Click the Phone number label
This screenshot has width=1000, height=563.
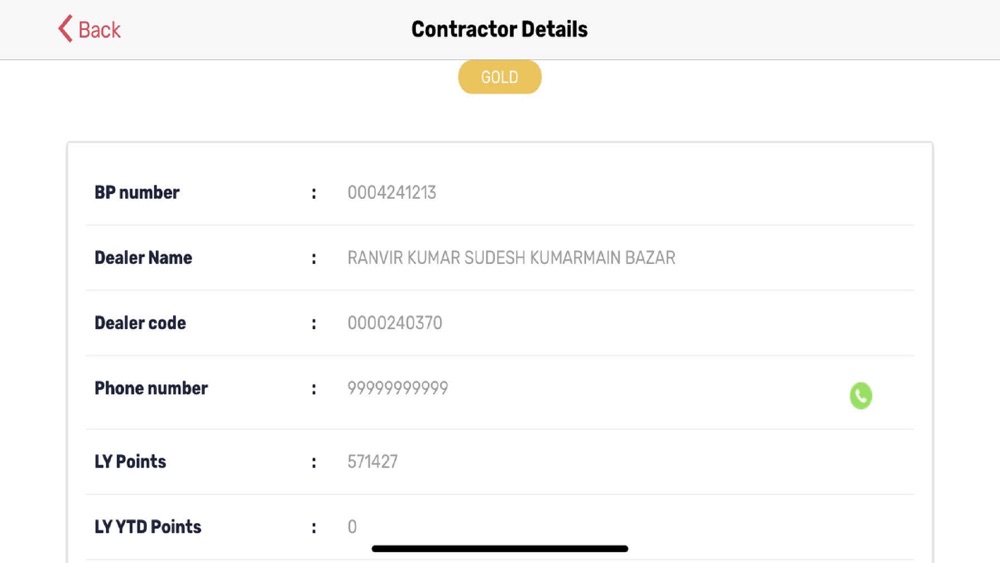pos(151,388)
